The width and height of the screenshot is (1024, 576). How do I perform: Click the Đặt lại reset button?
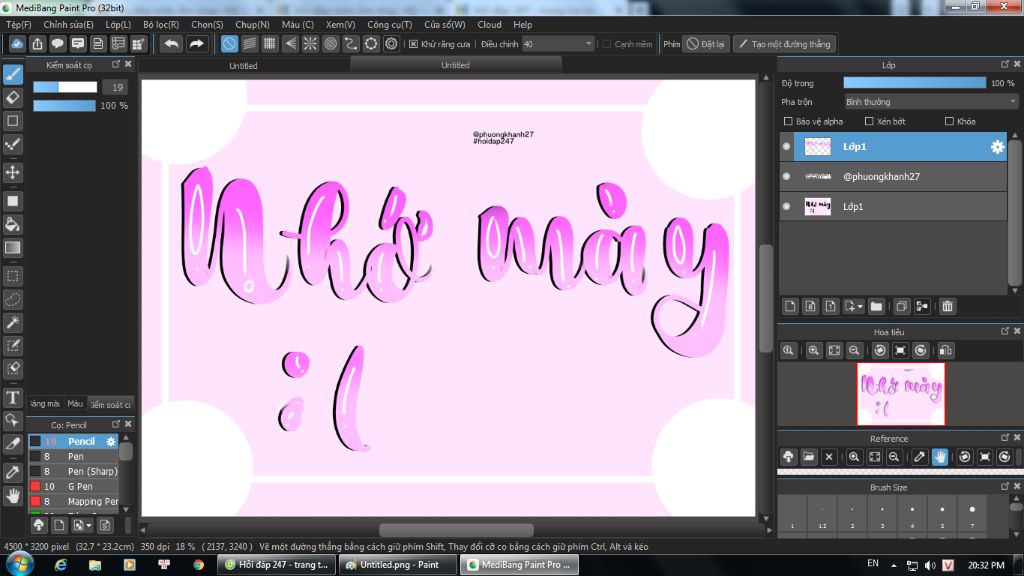pyautogui.click(x=706, y=44)
